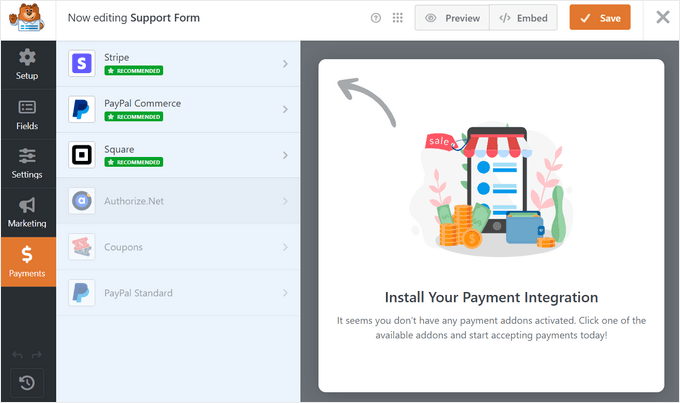Expand the Stripe row chevron
The image size is (680, 403).
click(x=285, y=64)
